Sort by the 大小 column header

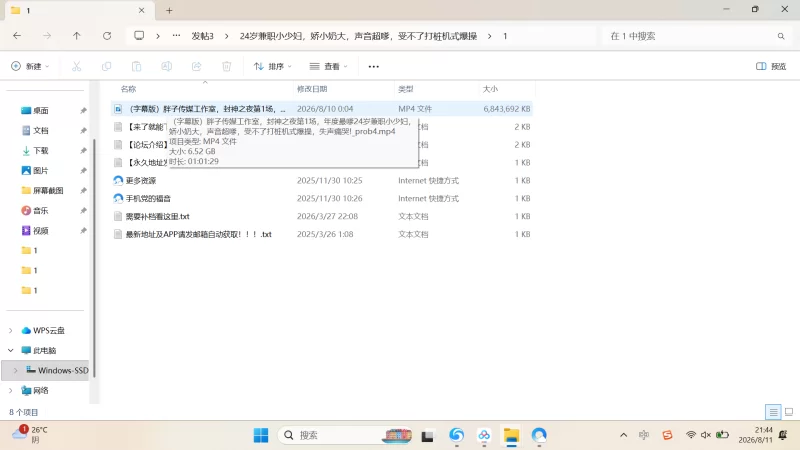tap(490, 89)
